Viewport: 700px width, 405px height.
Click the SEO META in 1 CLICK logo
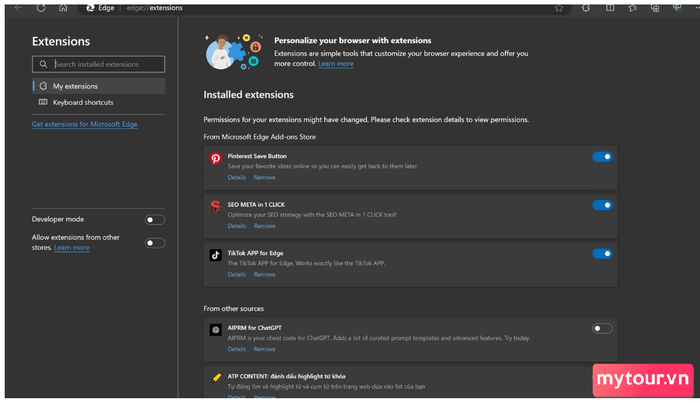pos(216,206)
